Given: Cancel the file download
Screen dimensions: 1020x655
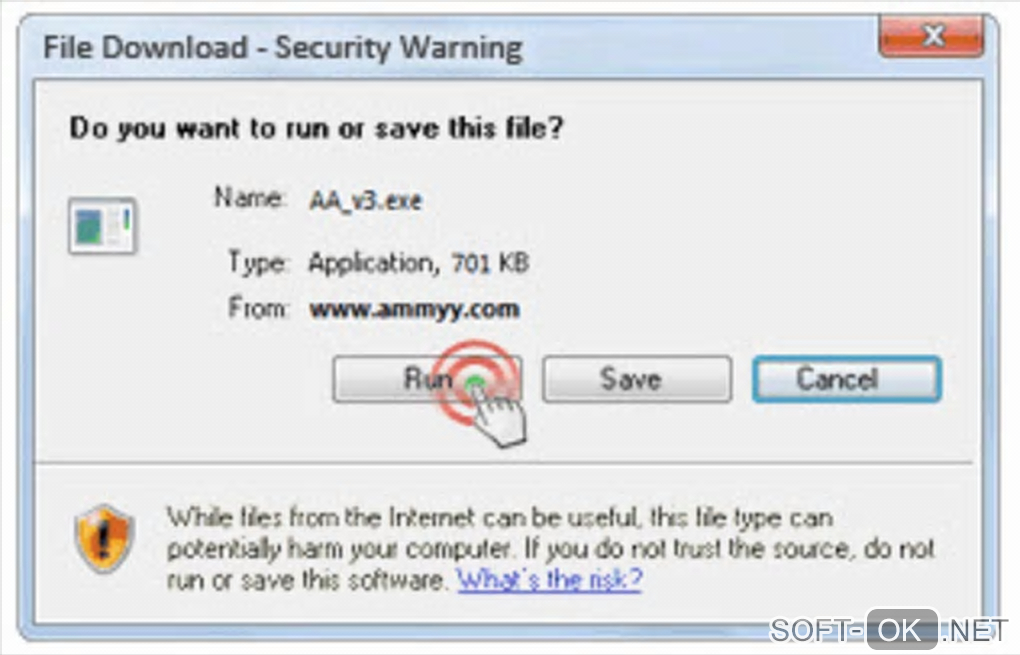Looking at the screenshot, I should [846, 379].
